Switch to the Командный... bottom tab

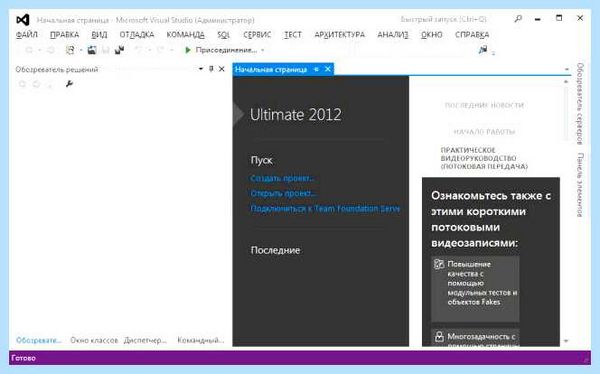201,340
